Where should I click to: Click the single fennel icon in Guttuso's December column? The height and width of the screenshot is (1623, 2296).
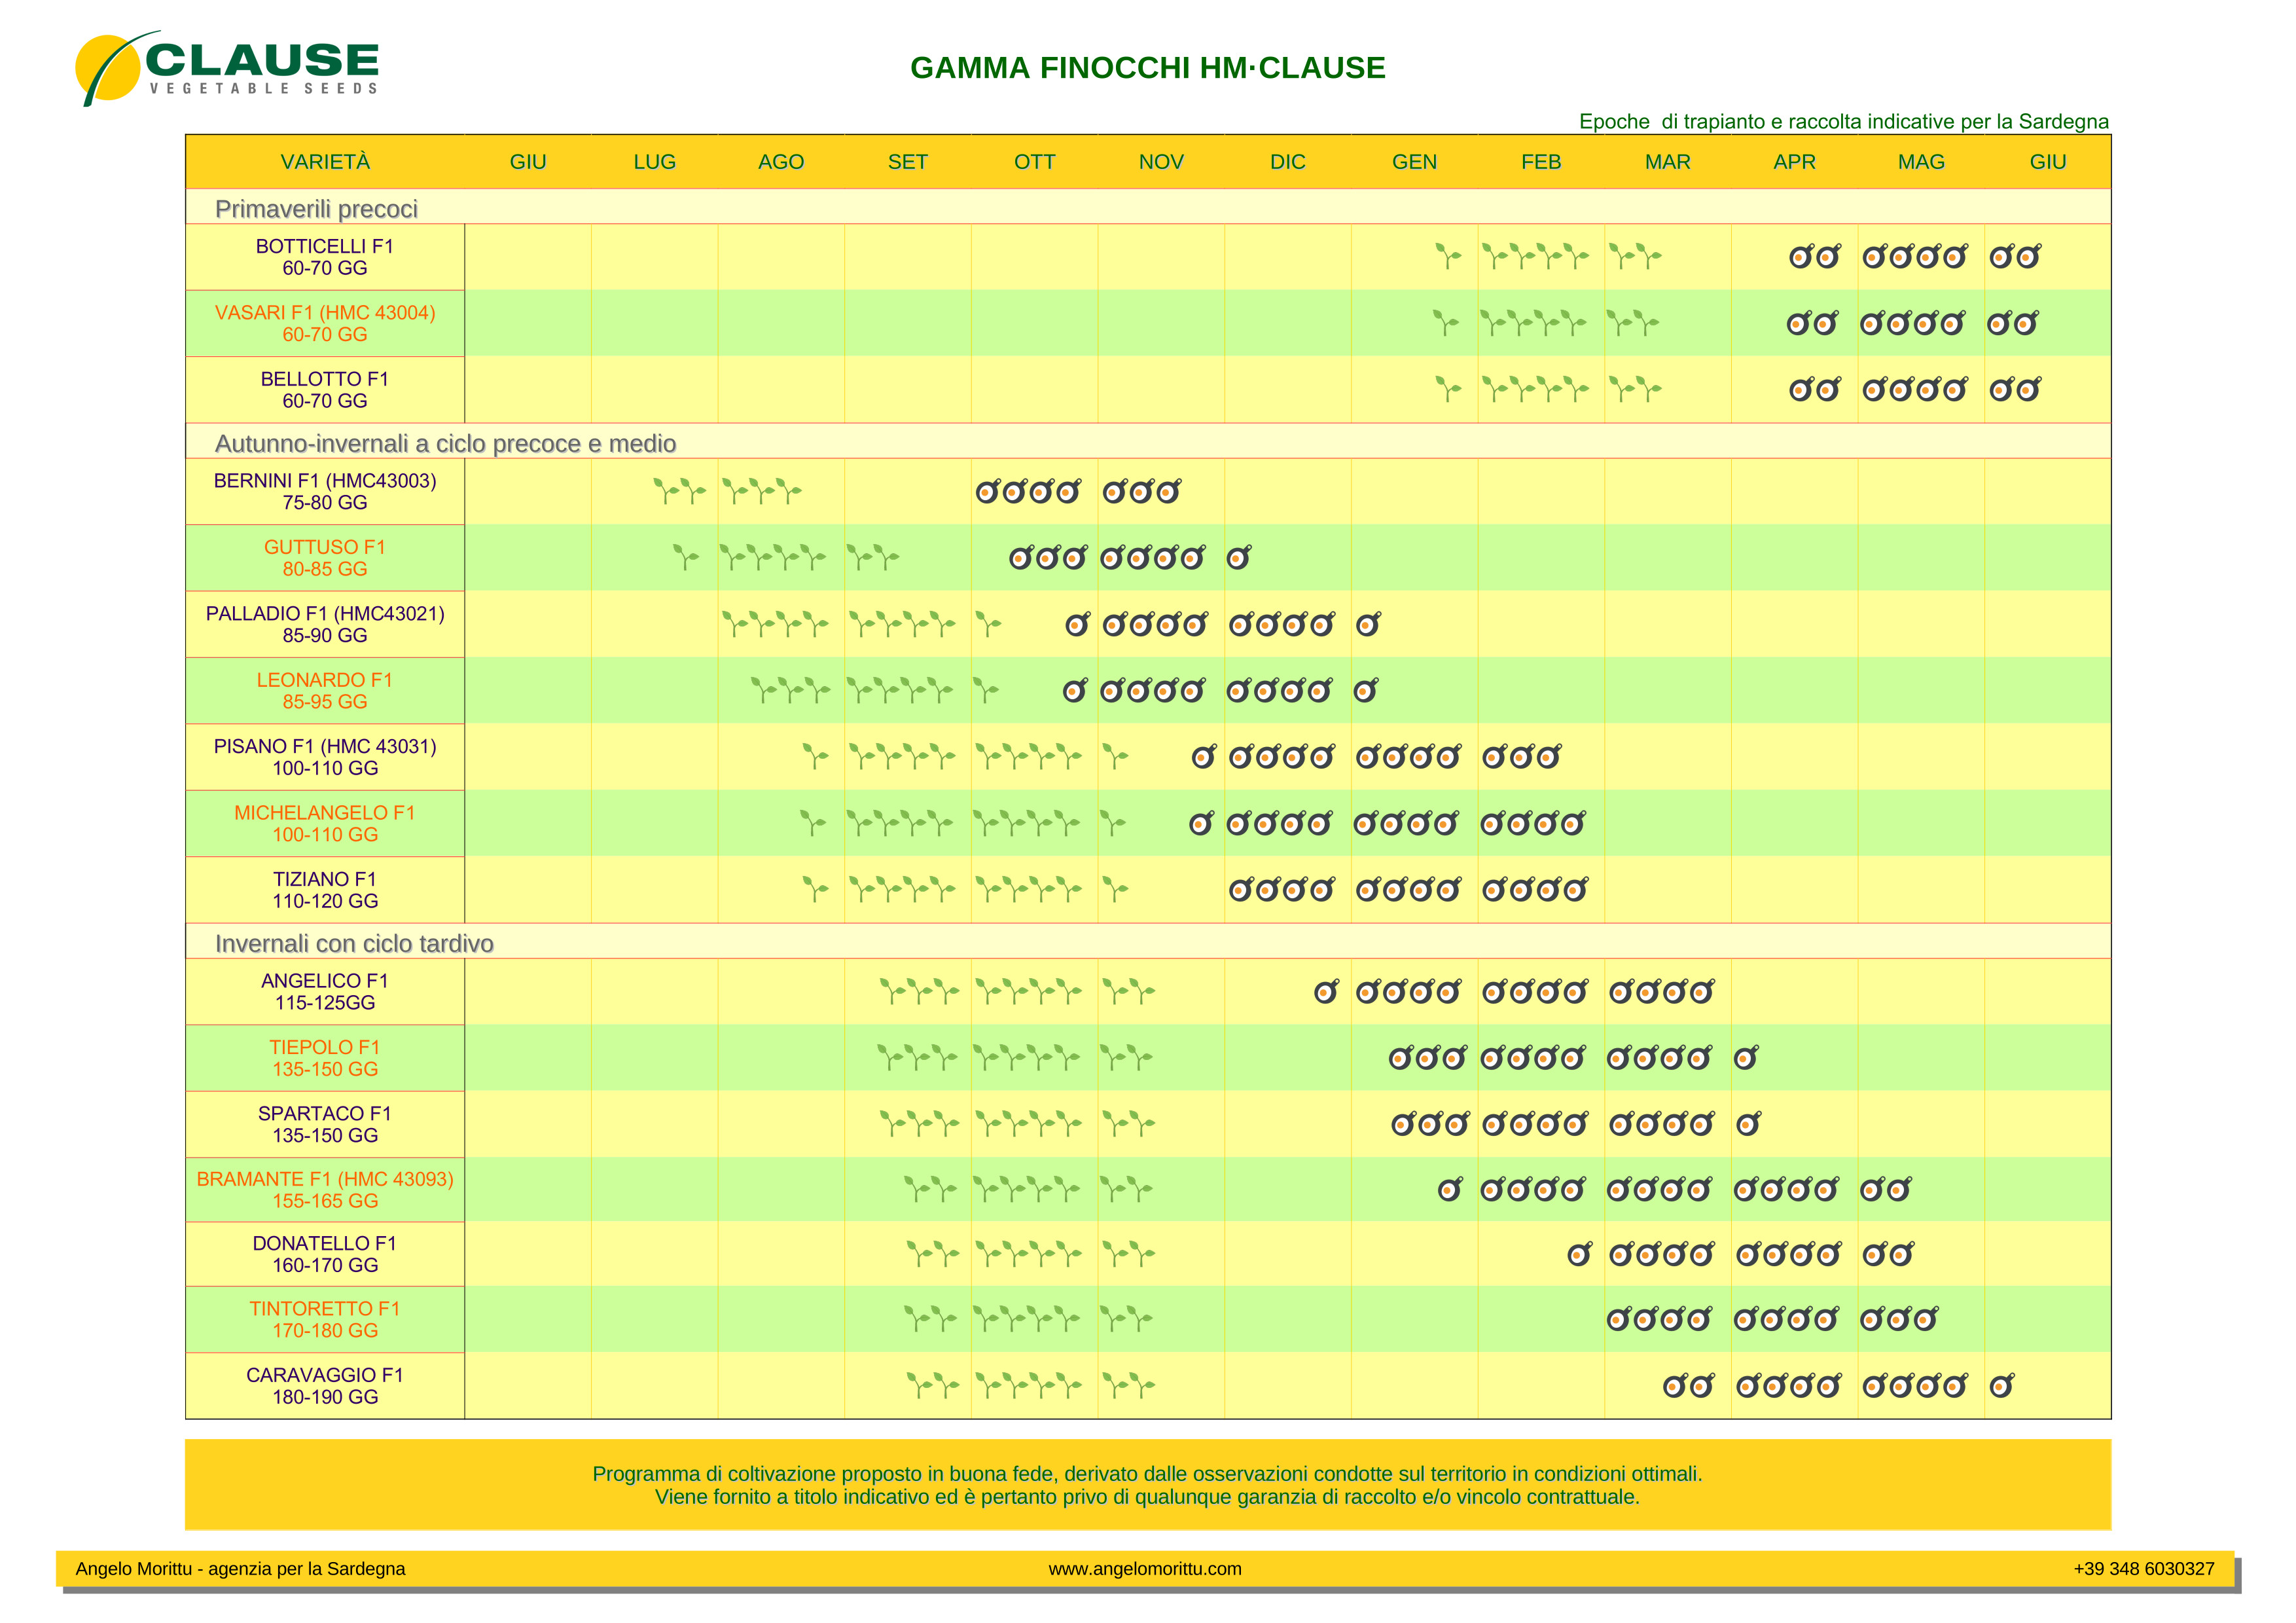pos(1239,557)
